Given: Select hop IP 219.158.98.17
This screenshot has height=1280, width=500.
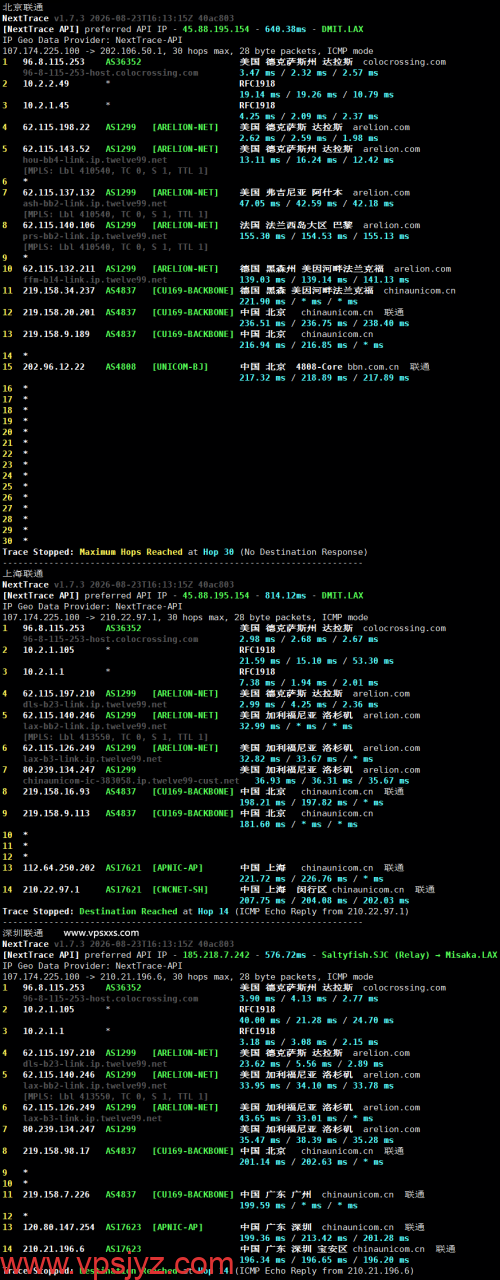Looking at the screenshot, I should click(x=56, y=1151).
